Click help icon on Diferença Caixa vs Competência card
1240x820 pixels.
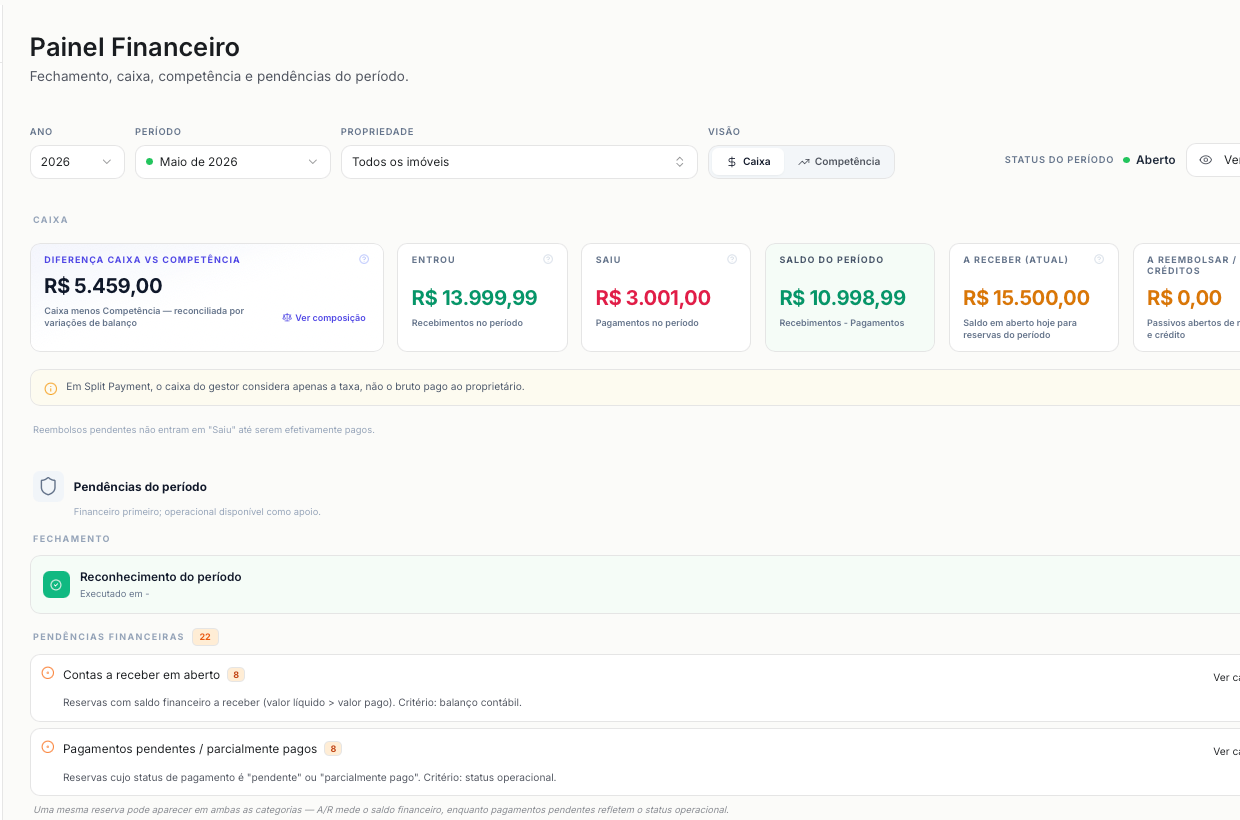click(364, 259)
